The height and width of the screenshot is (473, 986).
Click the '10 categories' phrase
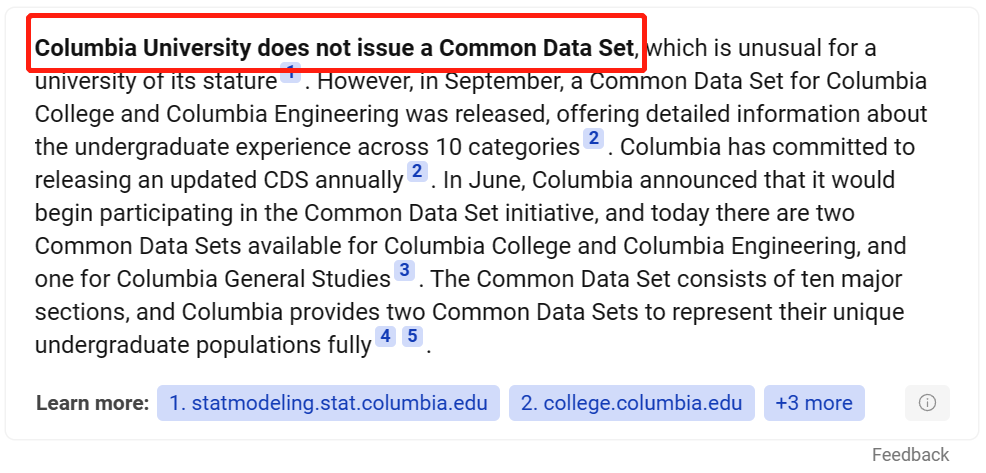(x=507, y=147)
